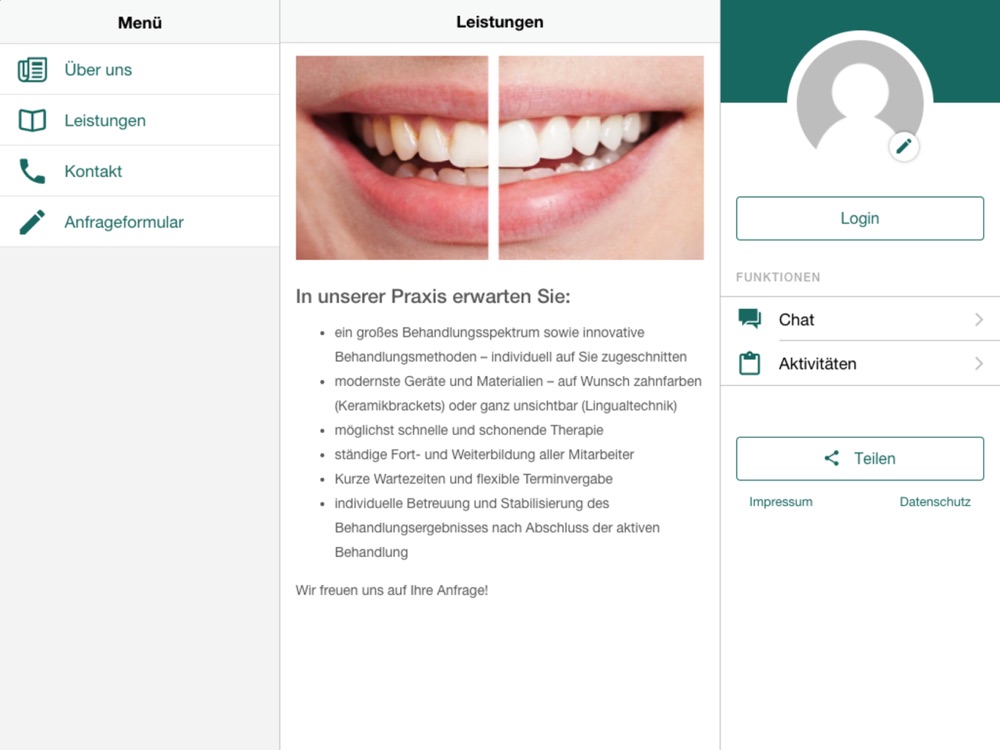The width and height of the screenshot is (1000, 750).
Task: Click the Chat speech bubbles icon
Action: pos(749,318)
